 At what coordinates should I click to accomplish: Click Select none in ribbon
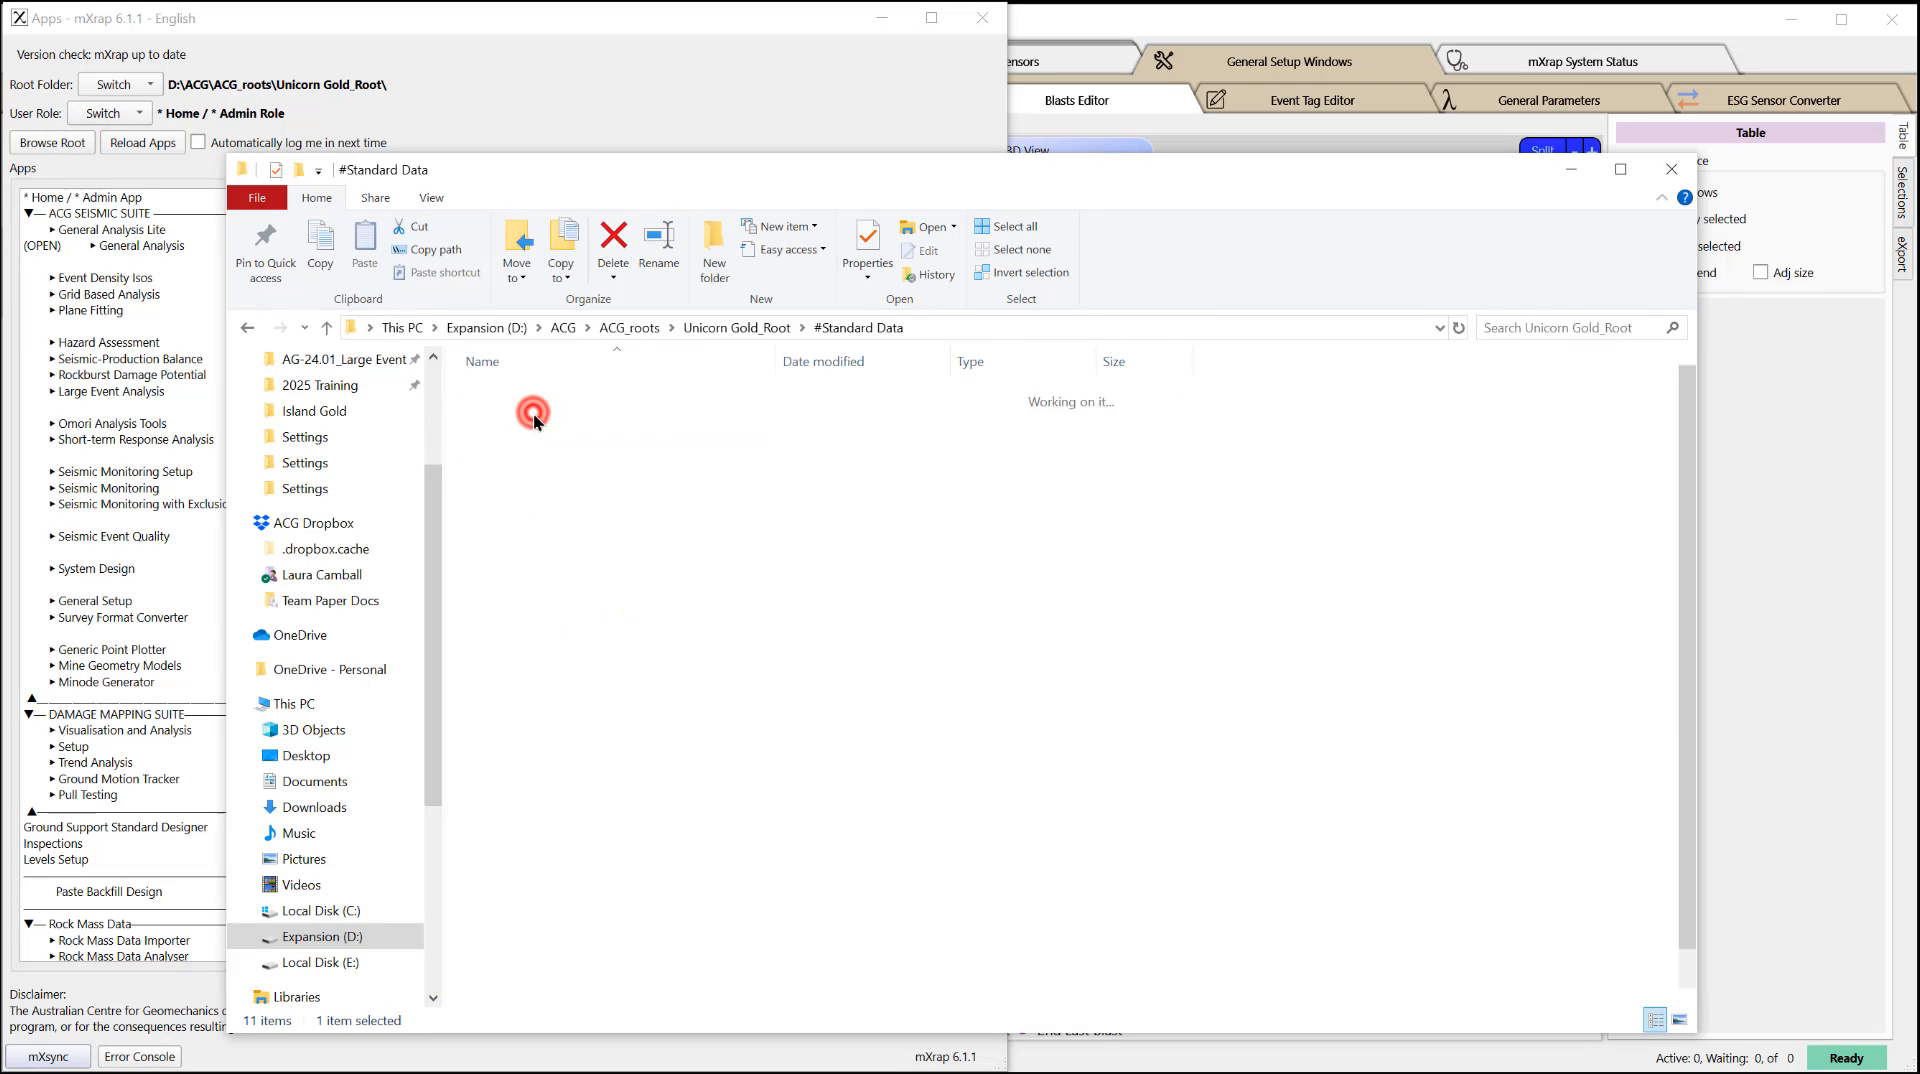pyautogui.click(x=1012, y=249)
